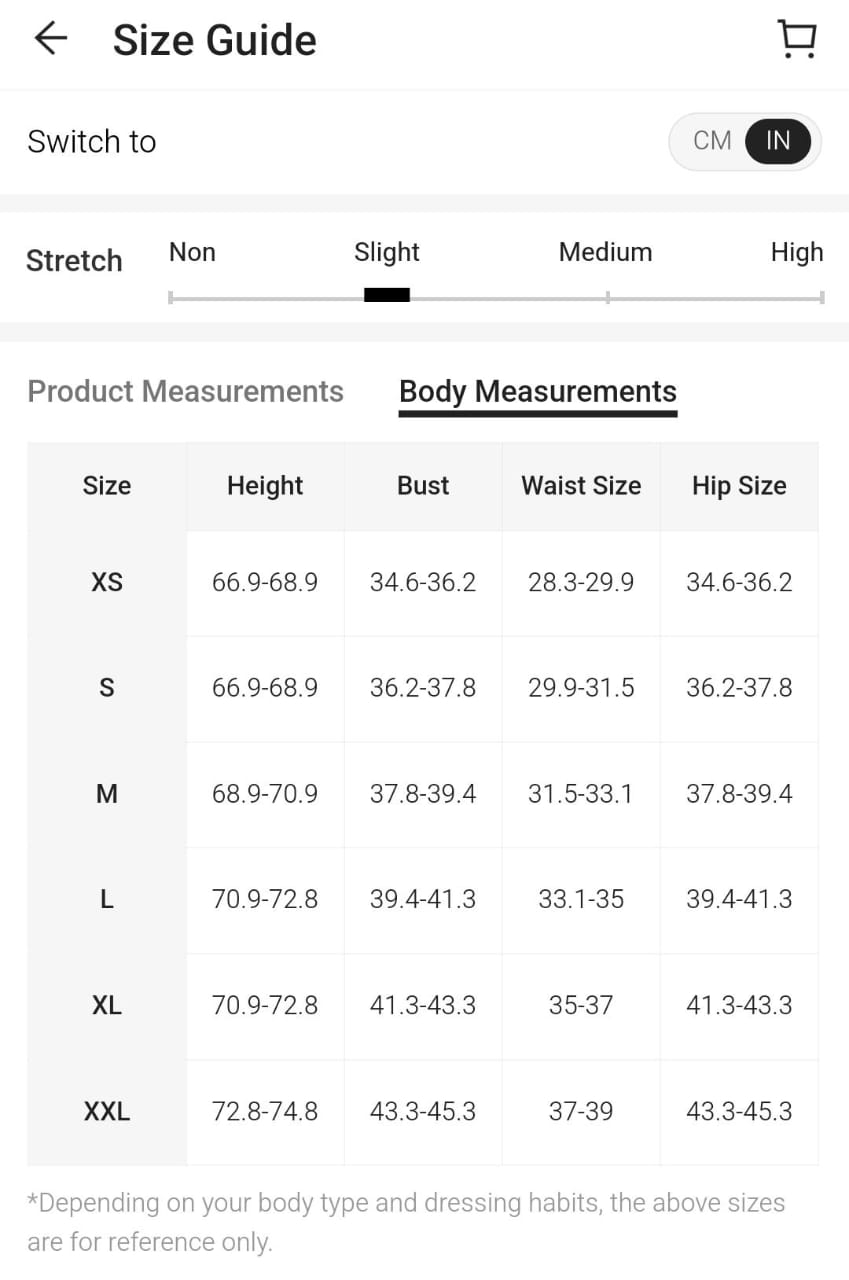Select IN unit option

(x=778, y=141)
